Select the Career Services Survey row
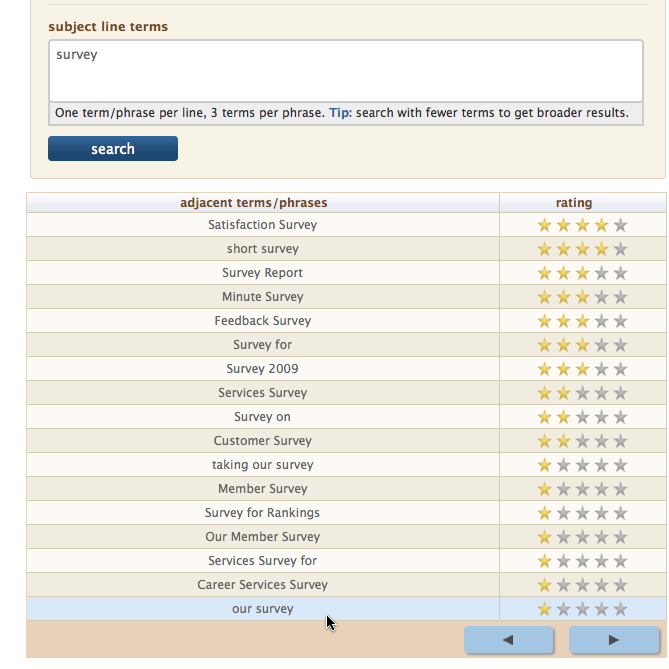Screen dimensions: 669x669 [263, 585]
